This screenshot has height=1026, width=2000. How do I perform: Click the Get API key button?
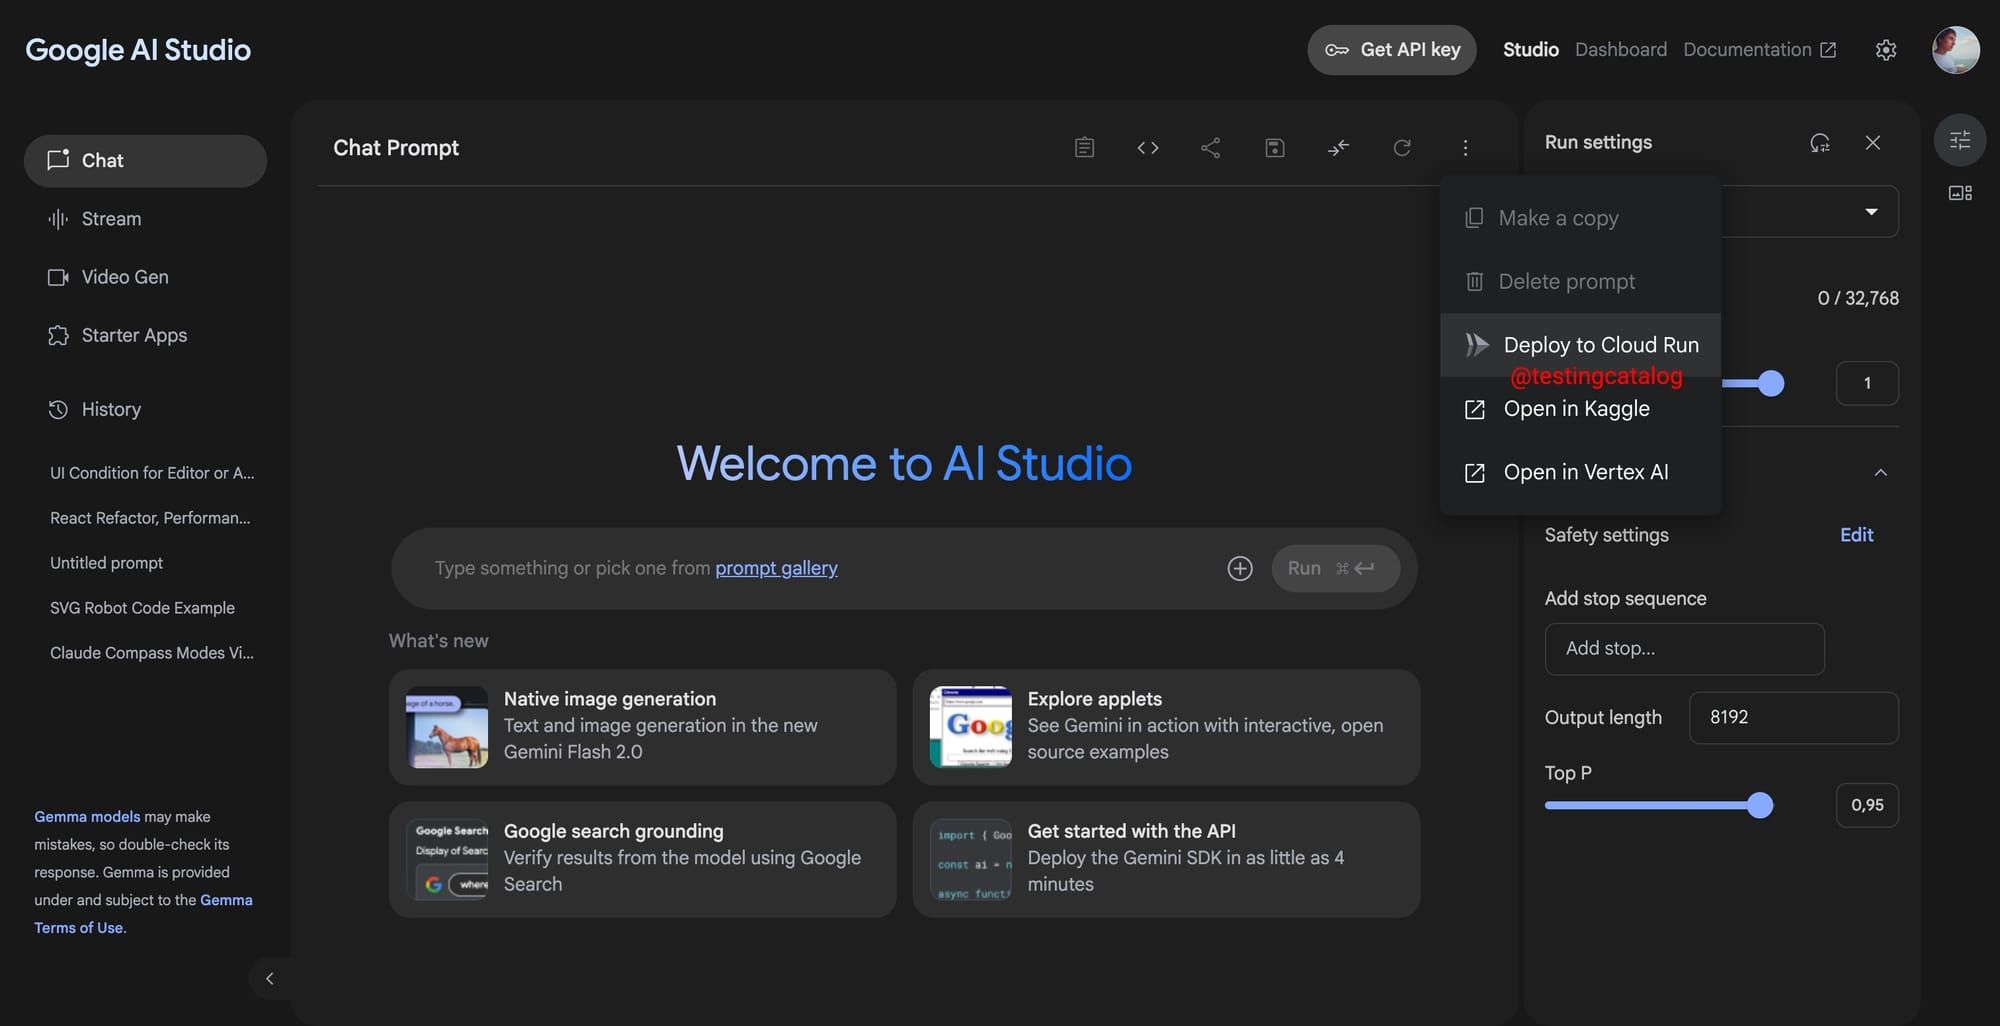coord(1391,49)
